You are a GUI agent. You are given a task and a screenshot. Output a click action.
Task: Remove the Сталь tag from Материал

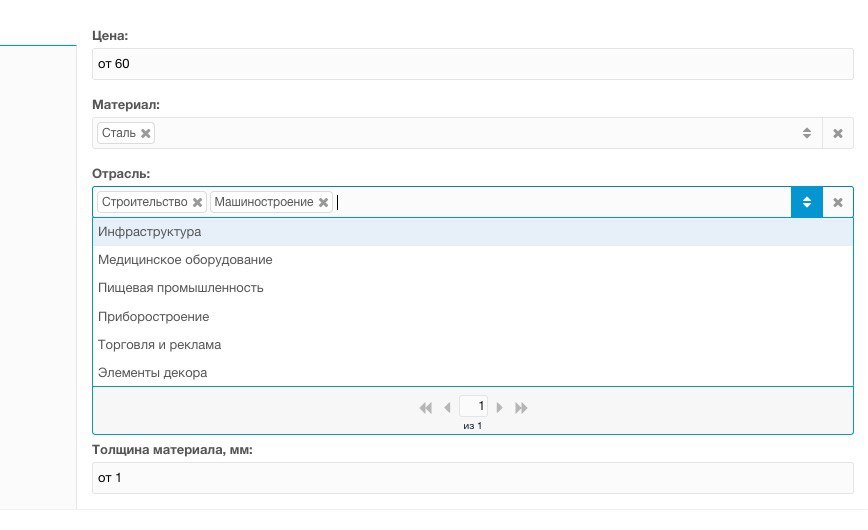(x=146, y=133)
